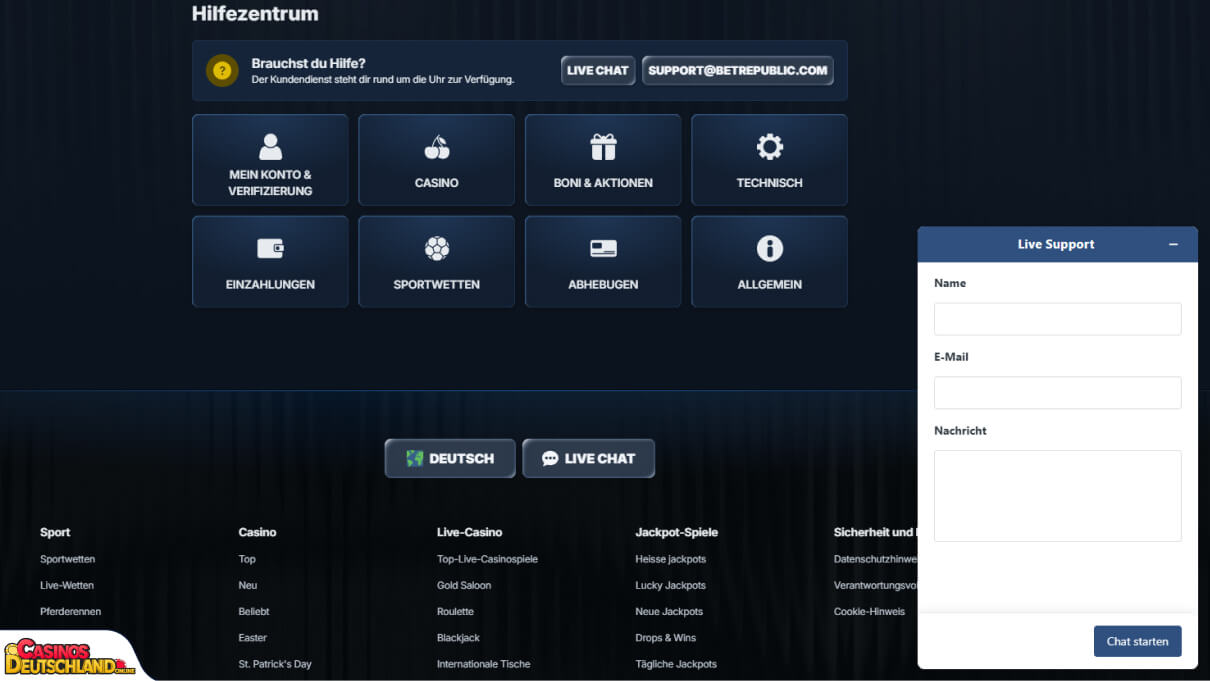1210x681 pixels.
Task: Open the St. Patrick's Day link
Action: (276, 664)
